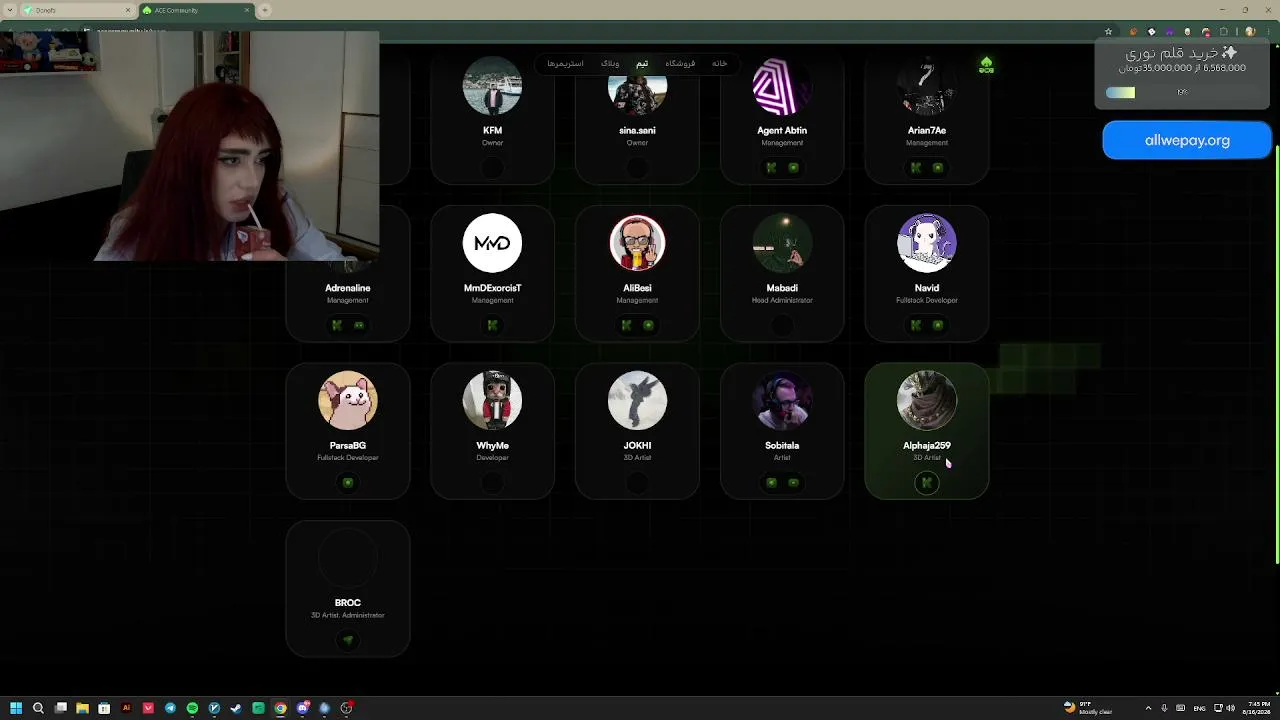Click Arian7Ae's avatar
Image resolution: width=1280 pixels, height=720 pixels.
click(927, 86)
